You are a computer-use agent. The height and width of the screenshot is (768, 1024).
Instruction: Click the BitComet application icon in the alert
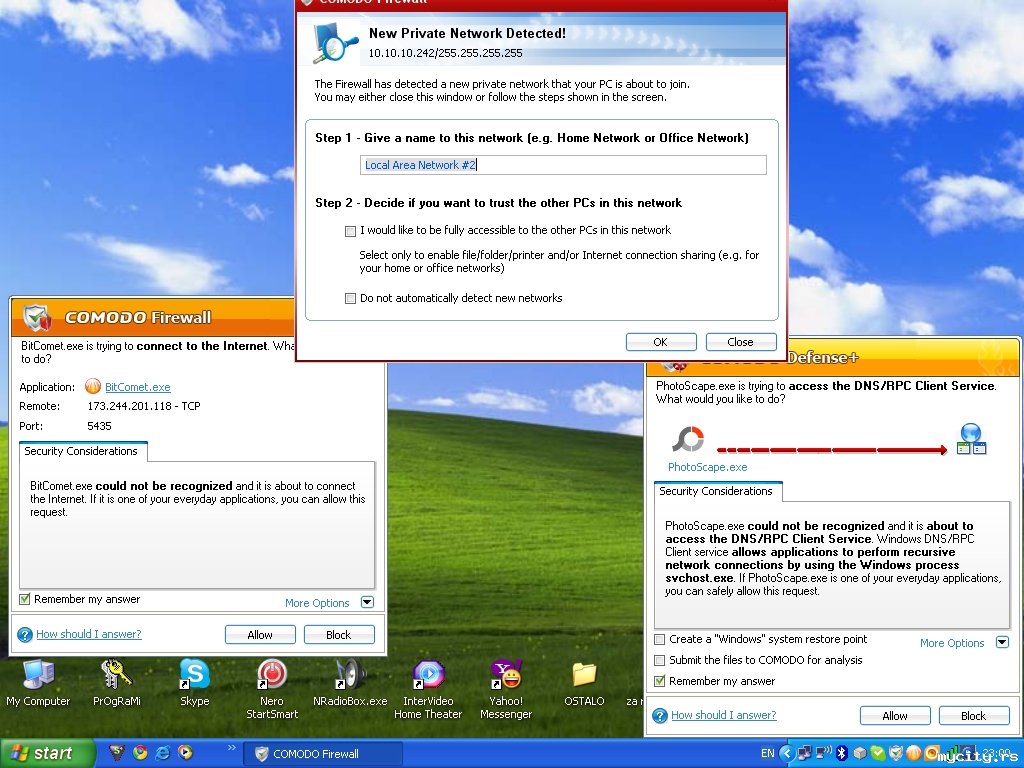[x=93, y=387]
